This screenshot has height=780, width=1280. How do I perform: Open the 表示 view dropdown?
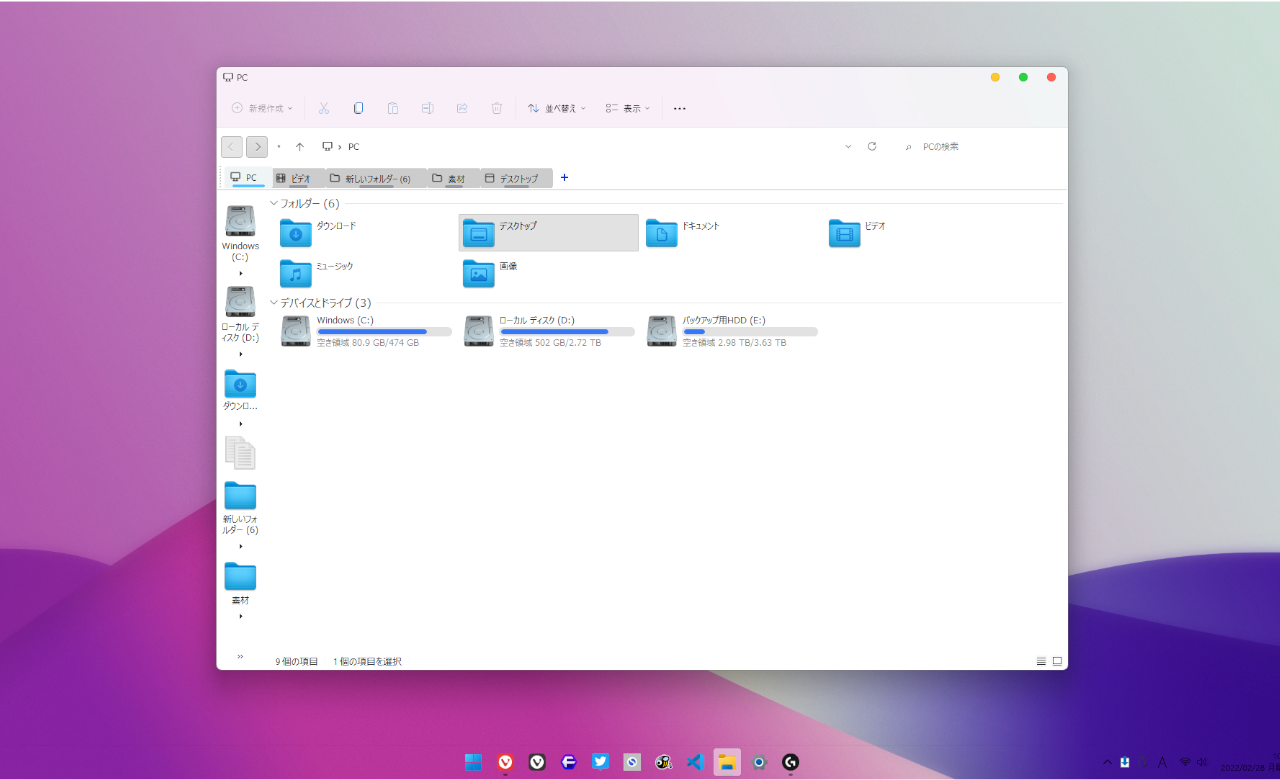pyautogui.click(x=628, y=108)
